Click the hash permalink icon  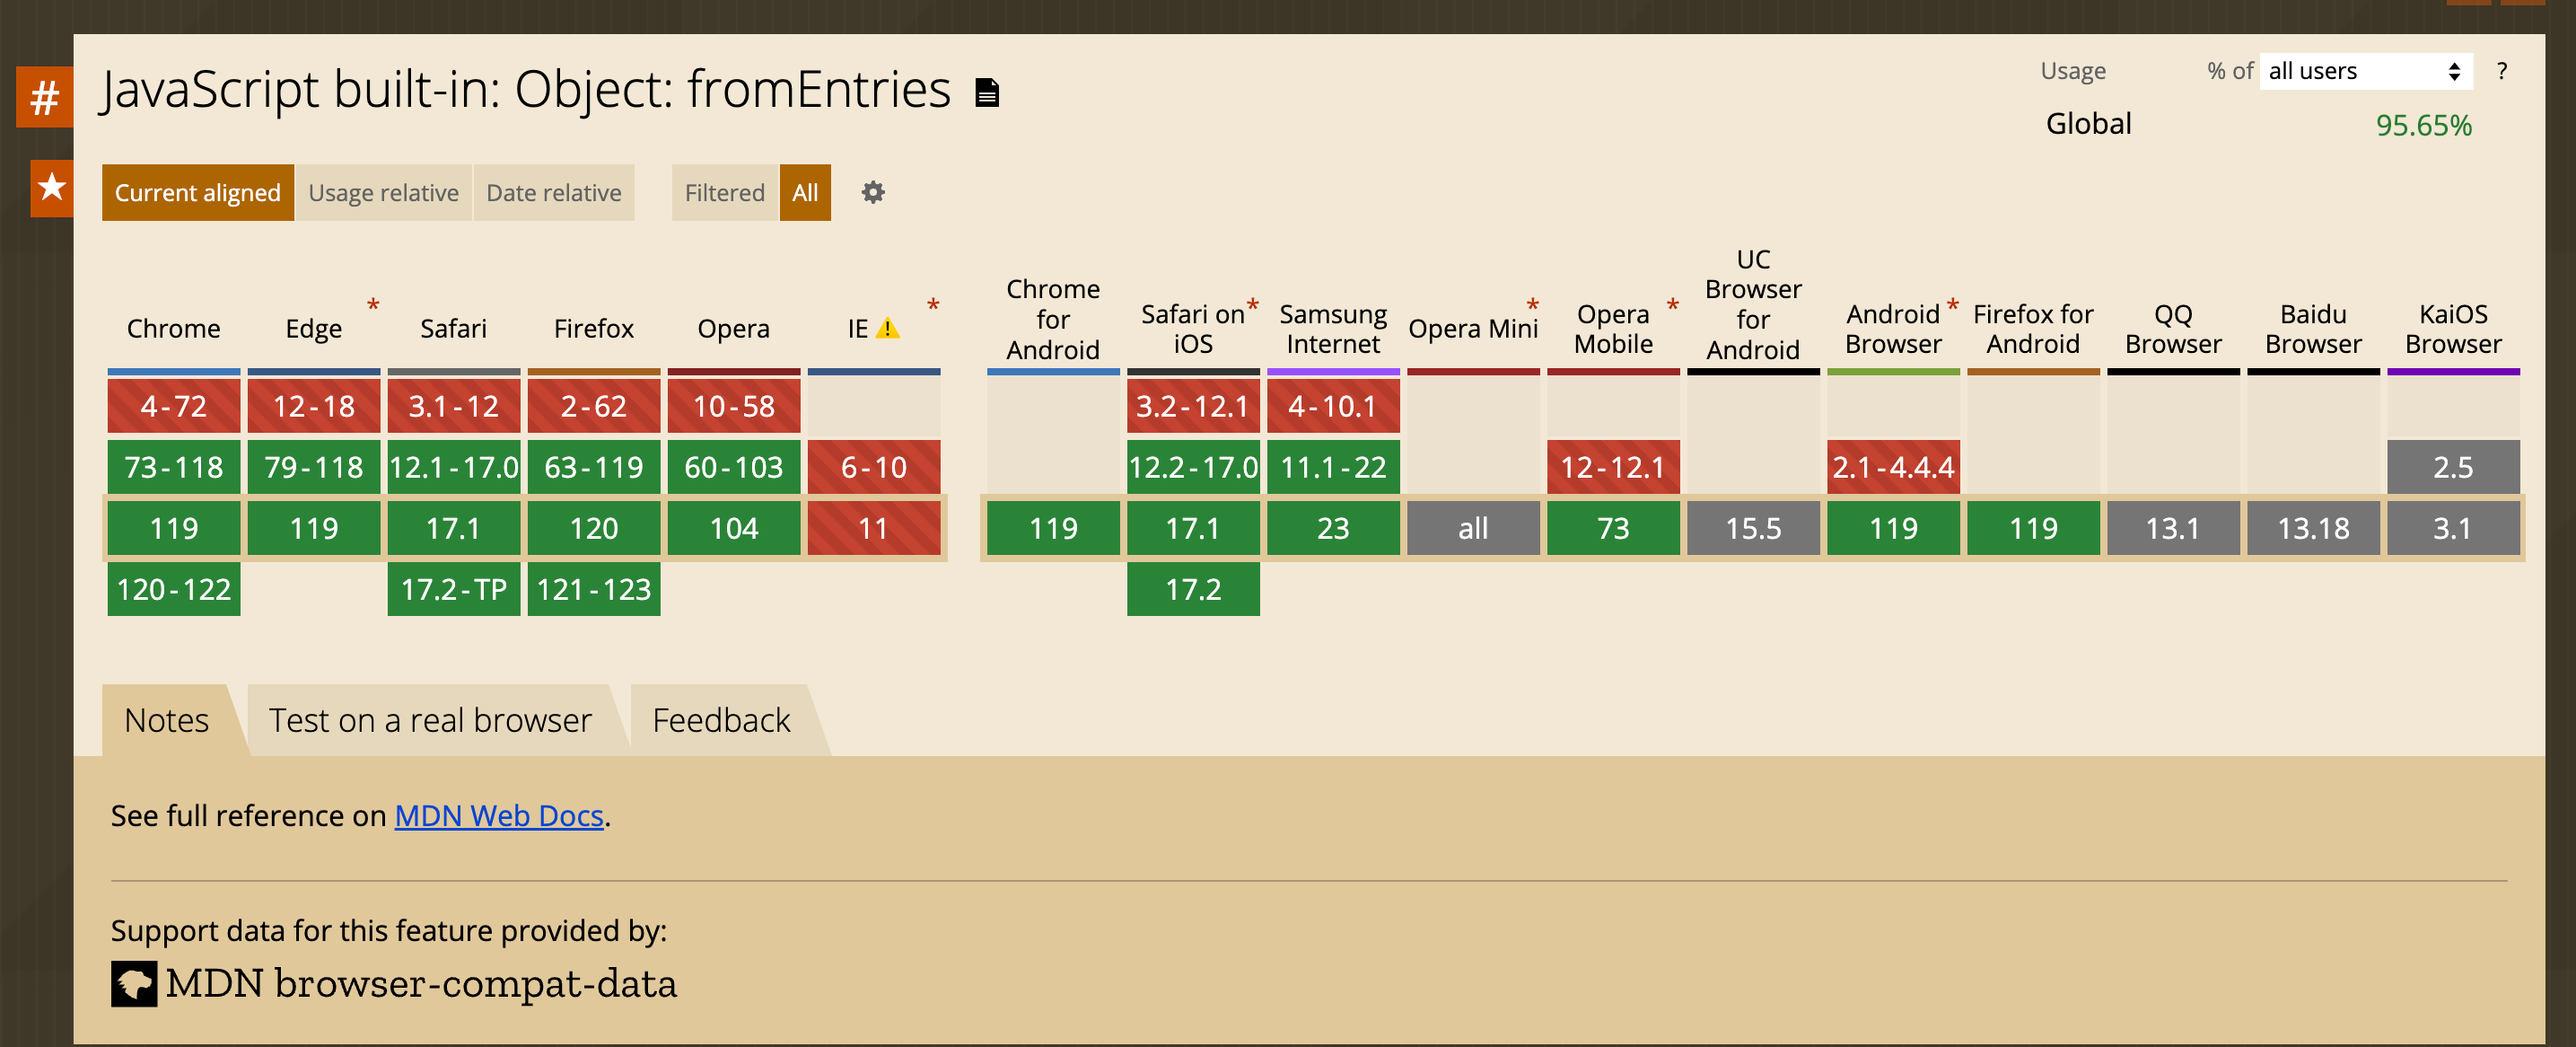pos(44,97)
